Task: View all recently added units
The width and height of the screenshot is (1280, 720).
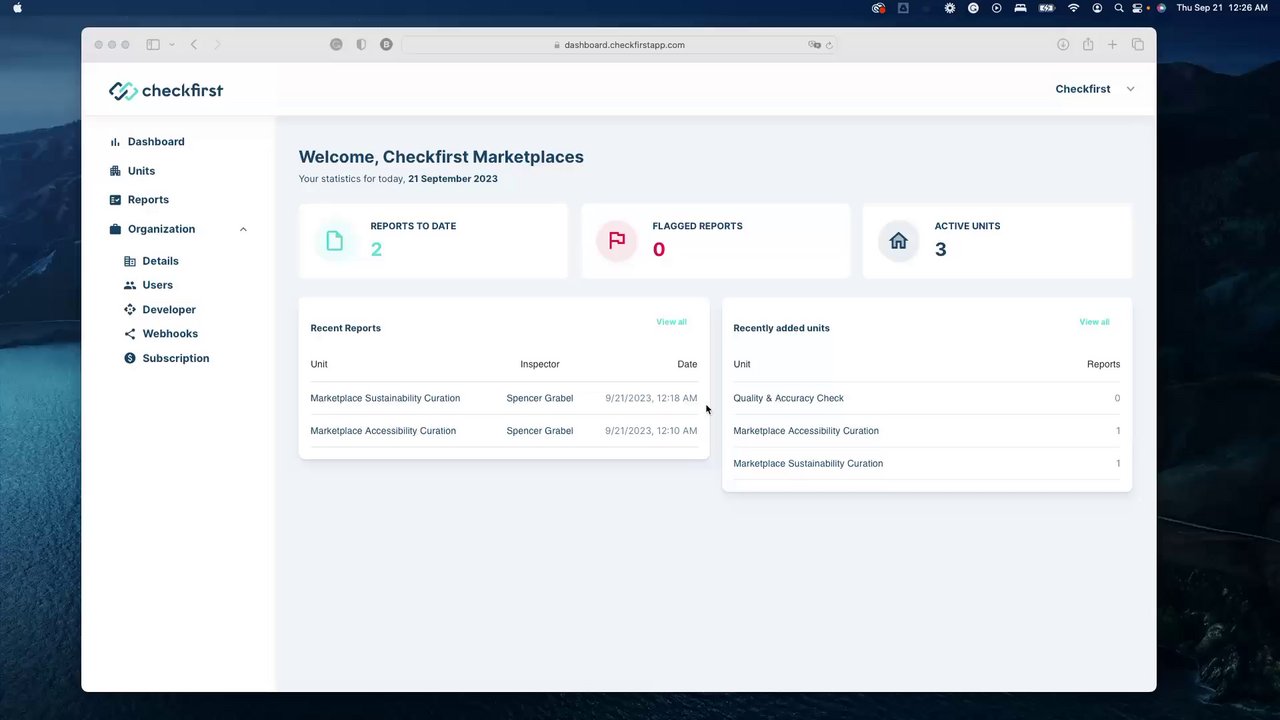Action: click(1094, 322)
